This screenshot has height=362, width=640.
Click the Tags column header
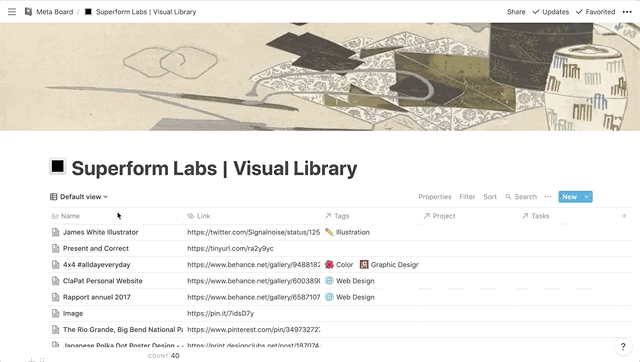[370, 216]
